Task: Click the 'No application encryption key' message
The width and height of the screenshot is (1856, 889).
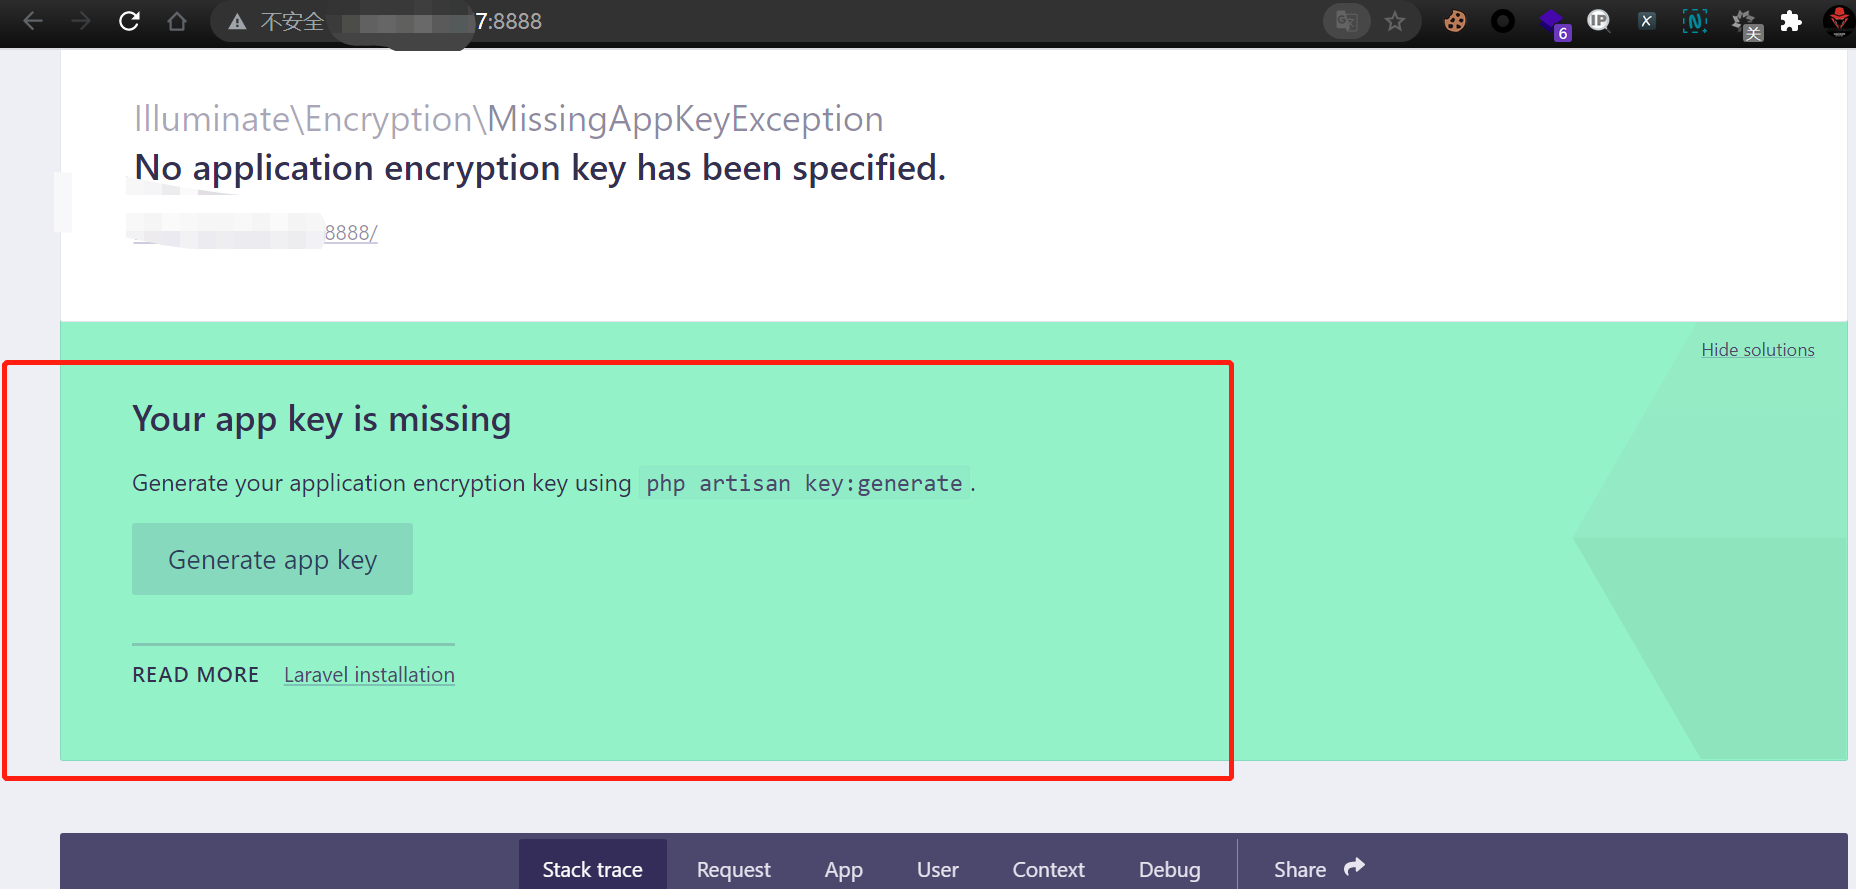Action: pos(540,168)
